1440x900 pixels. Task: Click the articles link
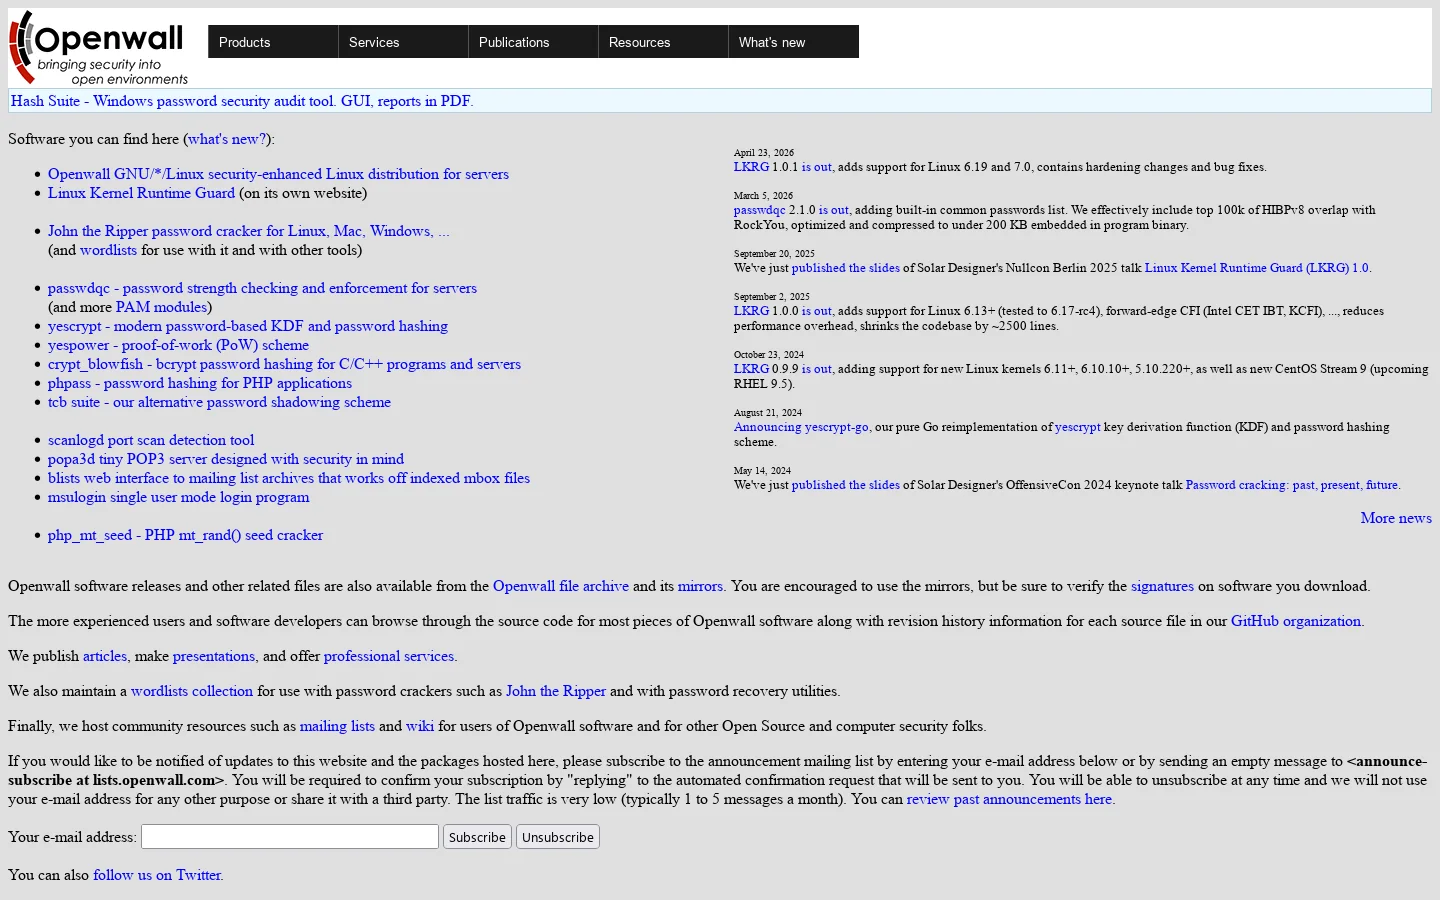pyautogui.click(x=105, y=656)
